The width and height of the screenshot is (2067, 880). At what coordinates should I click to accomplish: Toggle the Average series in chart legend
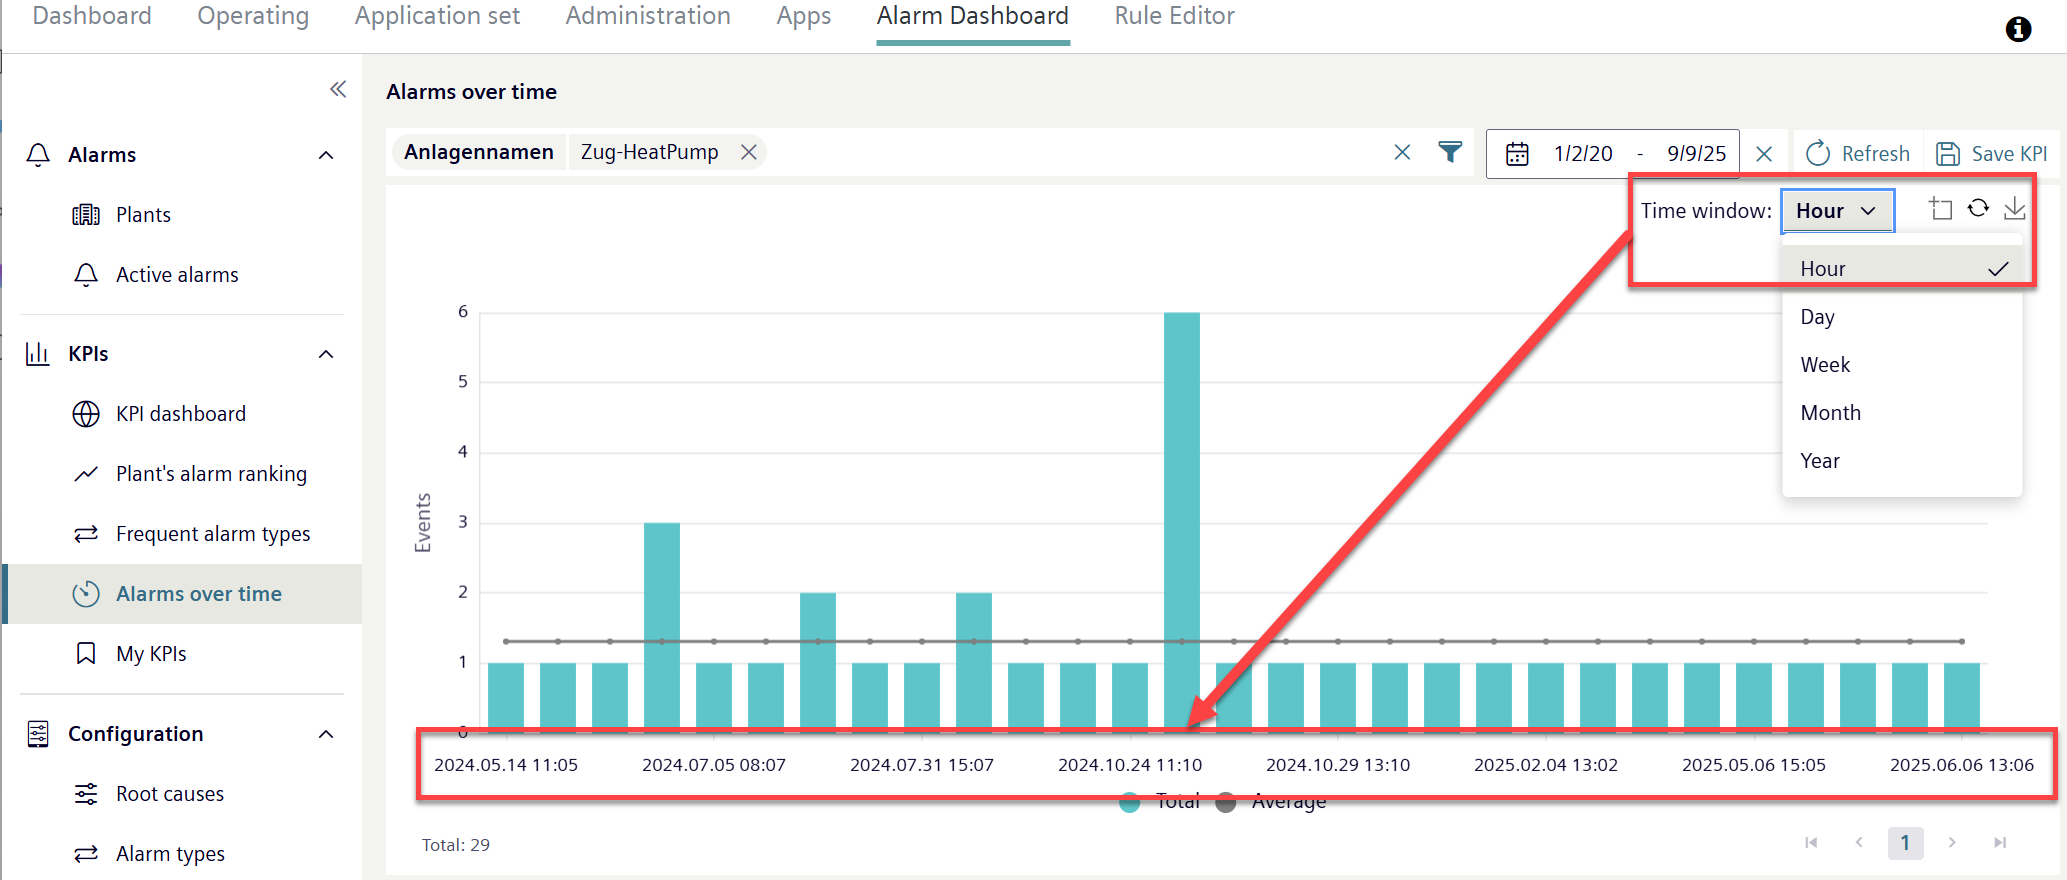pyautogui.click(x=1271, y=802)
